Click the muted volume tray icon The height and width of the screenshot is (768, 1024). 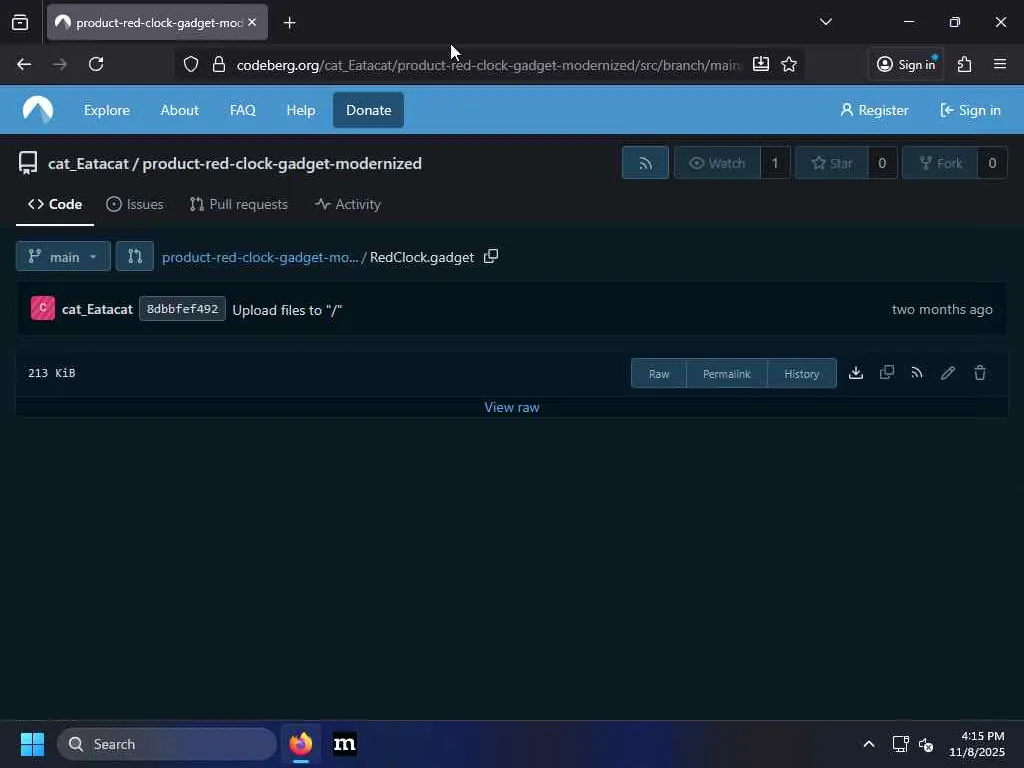click(926, 744)
